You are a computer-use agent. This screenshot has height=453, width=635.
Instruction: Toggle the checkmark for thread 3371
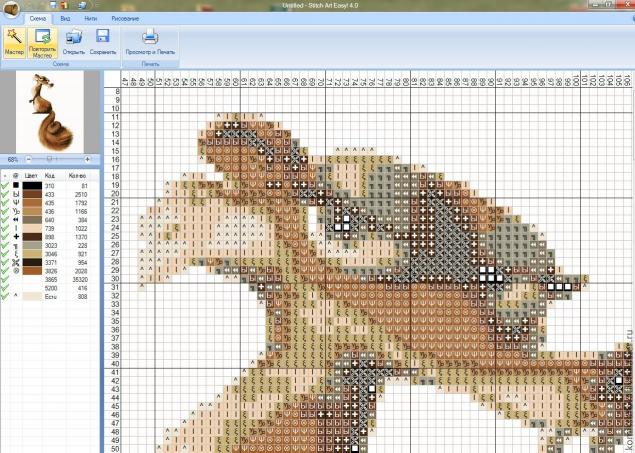5,262
